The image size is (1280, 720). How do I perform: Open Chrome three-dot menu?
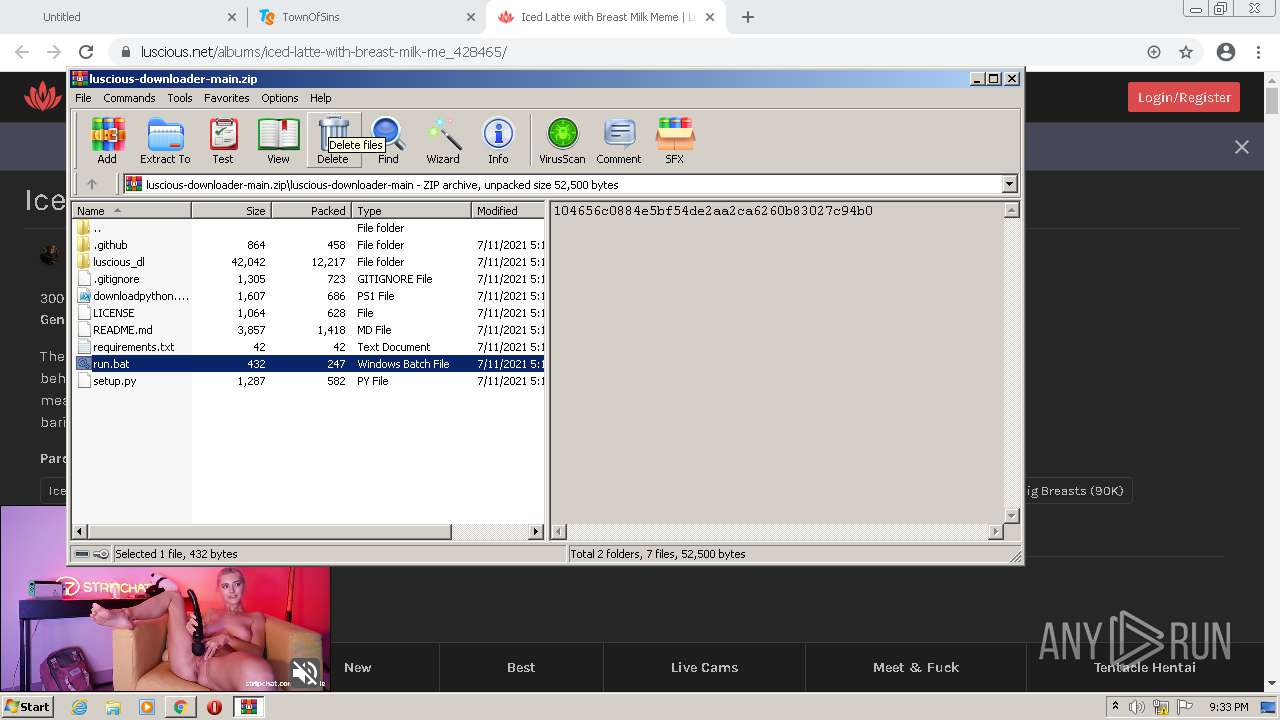pyautogui.click(x=1259, y=52)
